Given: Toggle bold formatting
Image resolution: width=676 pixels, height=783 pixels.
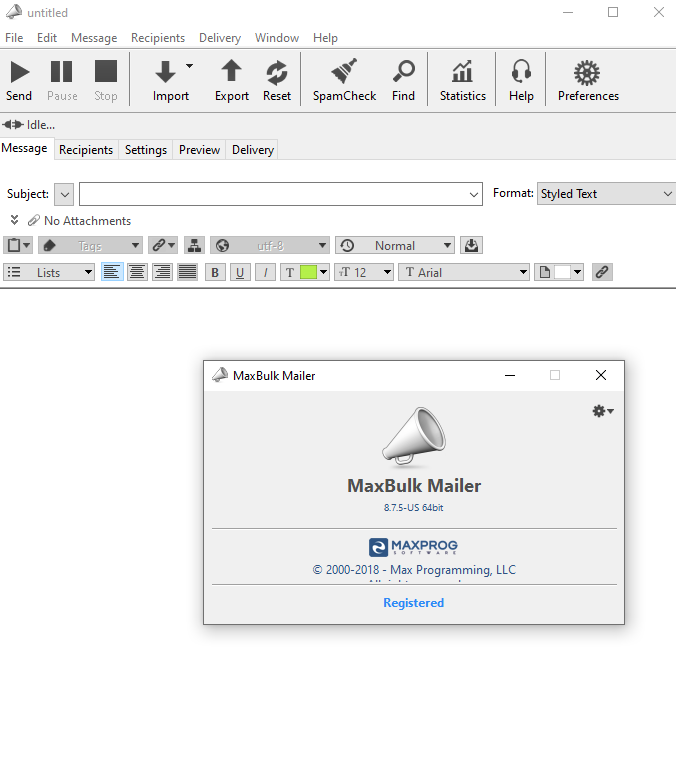Looking at the screenshot, I should pos(215,272).
